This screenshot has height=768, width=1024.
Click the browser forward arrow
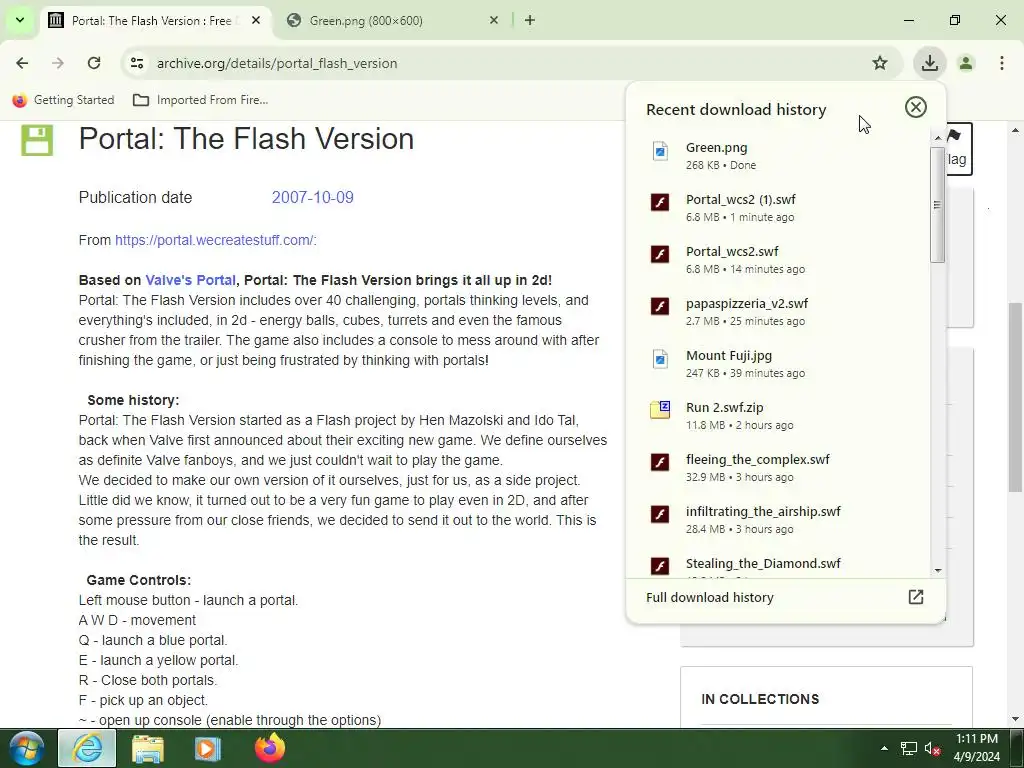point(58,63)
